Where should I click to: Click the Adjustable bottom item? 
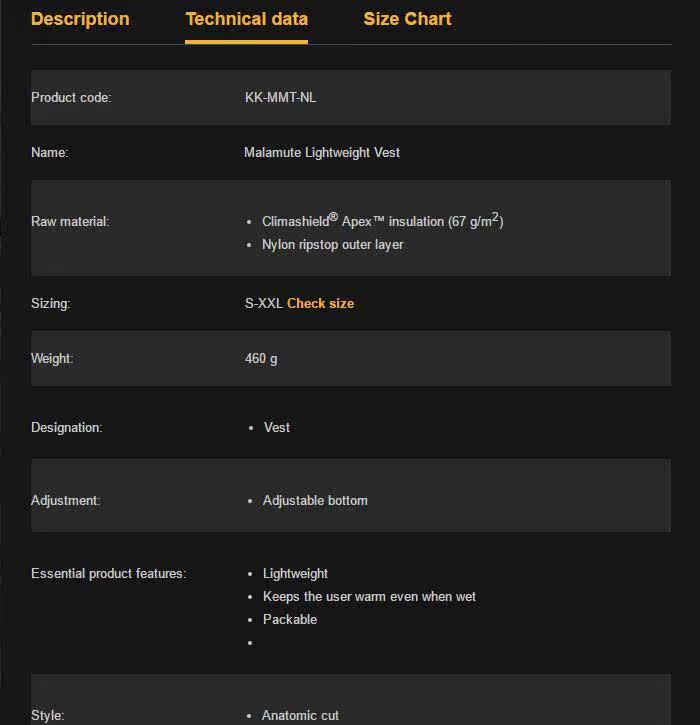pos(315,500)
